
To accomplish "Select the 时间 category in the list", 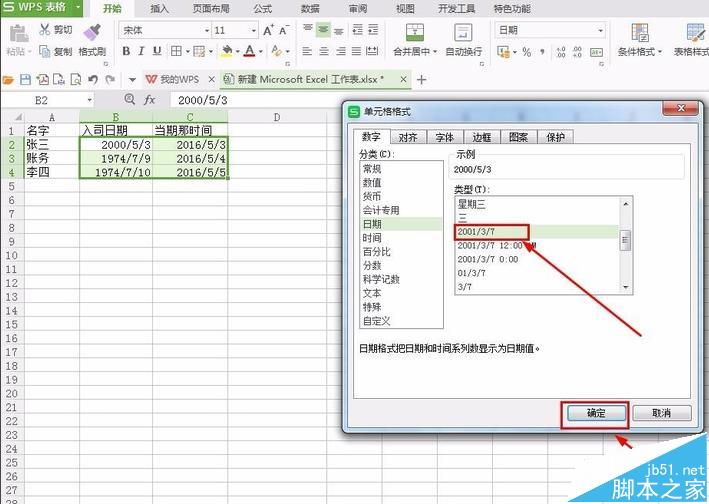I will (401, 238).
